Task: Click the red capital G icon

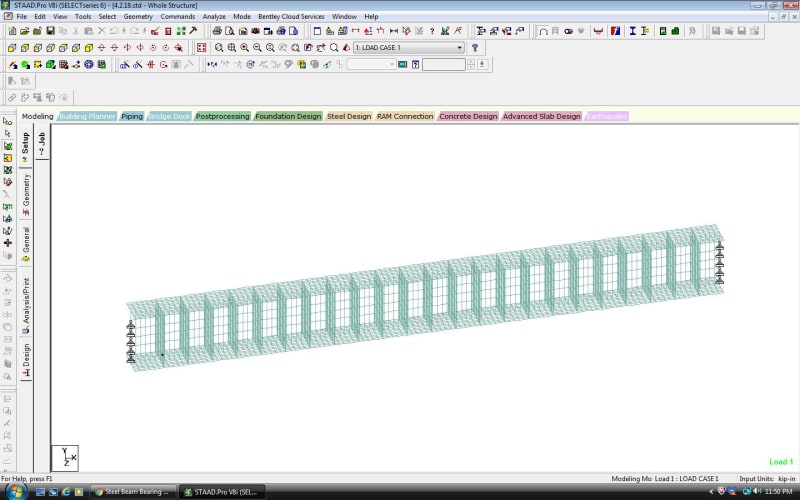Action: [x=163, y=65]
